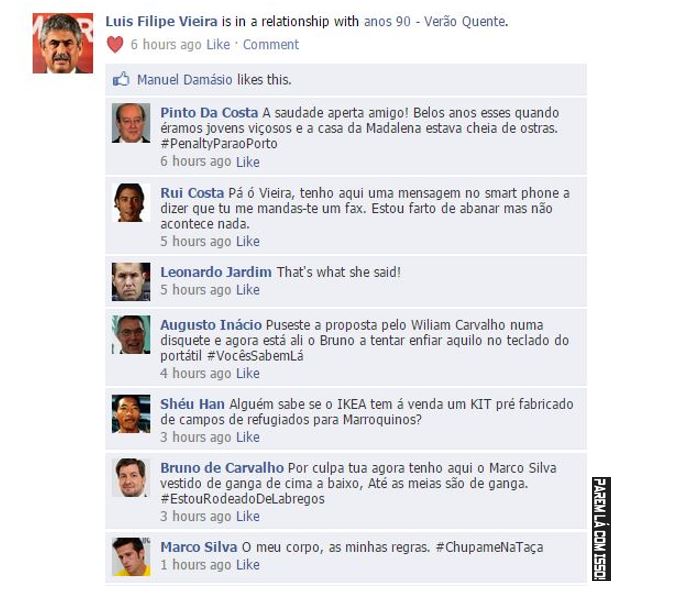Like Marco Silva's comment
Screen dimensions: 674x595
[248, 564]
